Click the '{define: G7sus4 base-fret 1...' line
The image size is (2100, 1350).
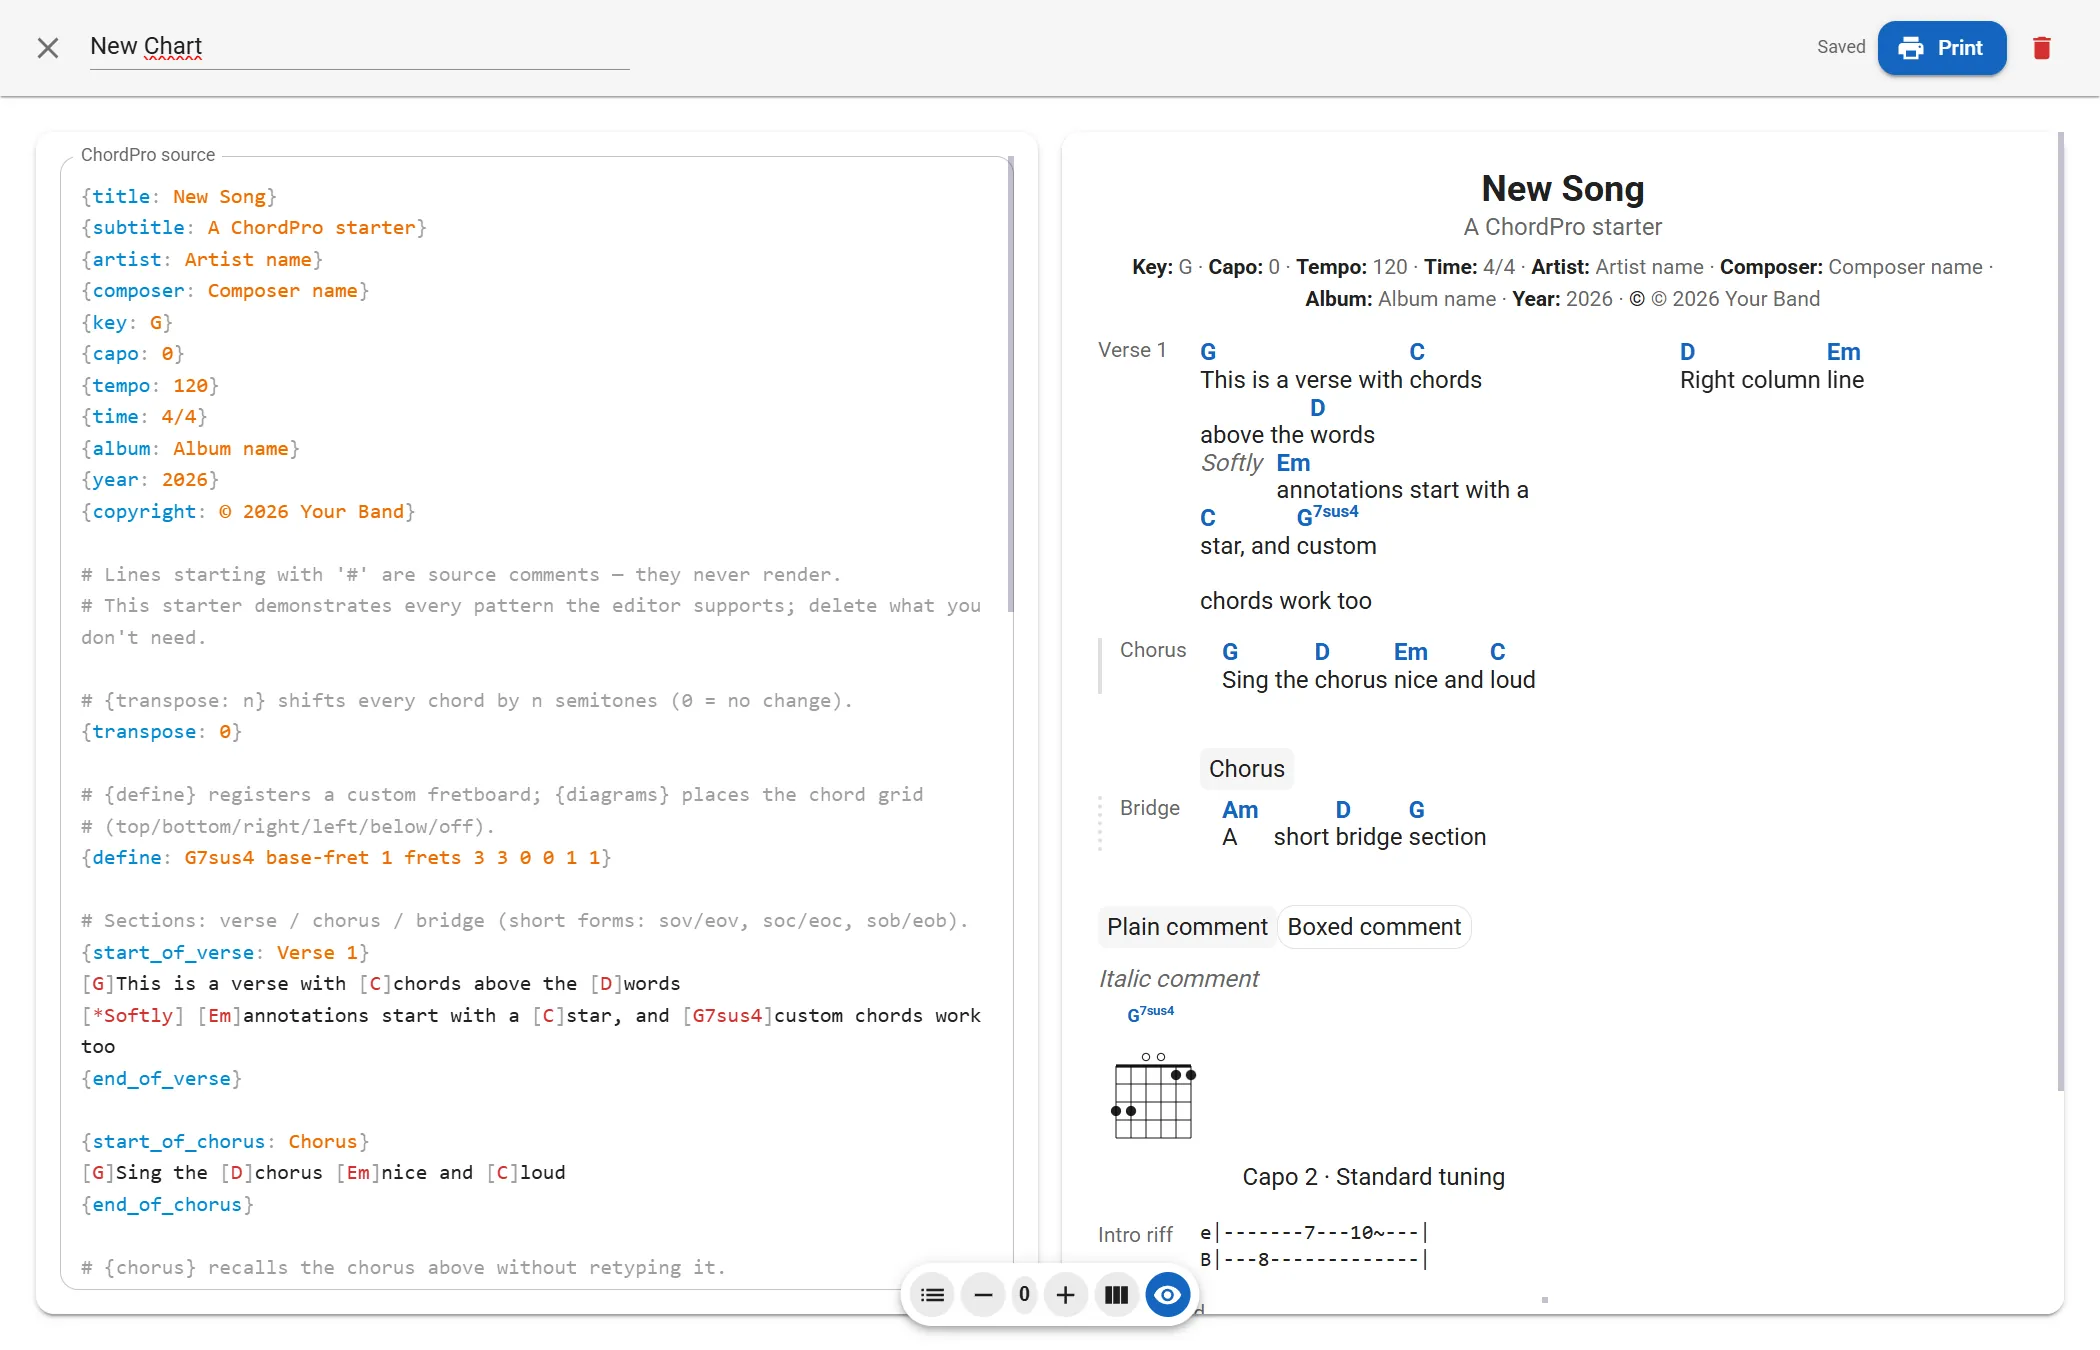click(346, 857)
